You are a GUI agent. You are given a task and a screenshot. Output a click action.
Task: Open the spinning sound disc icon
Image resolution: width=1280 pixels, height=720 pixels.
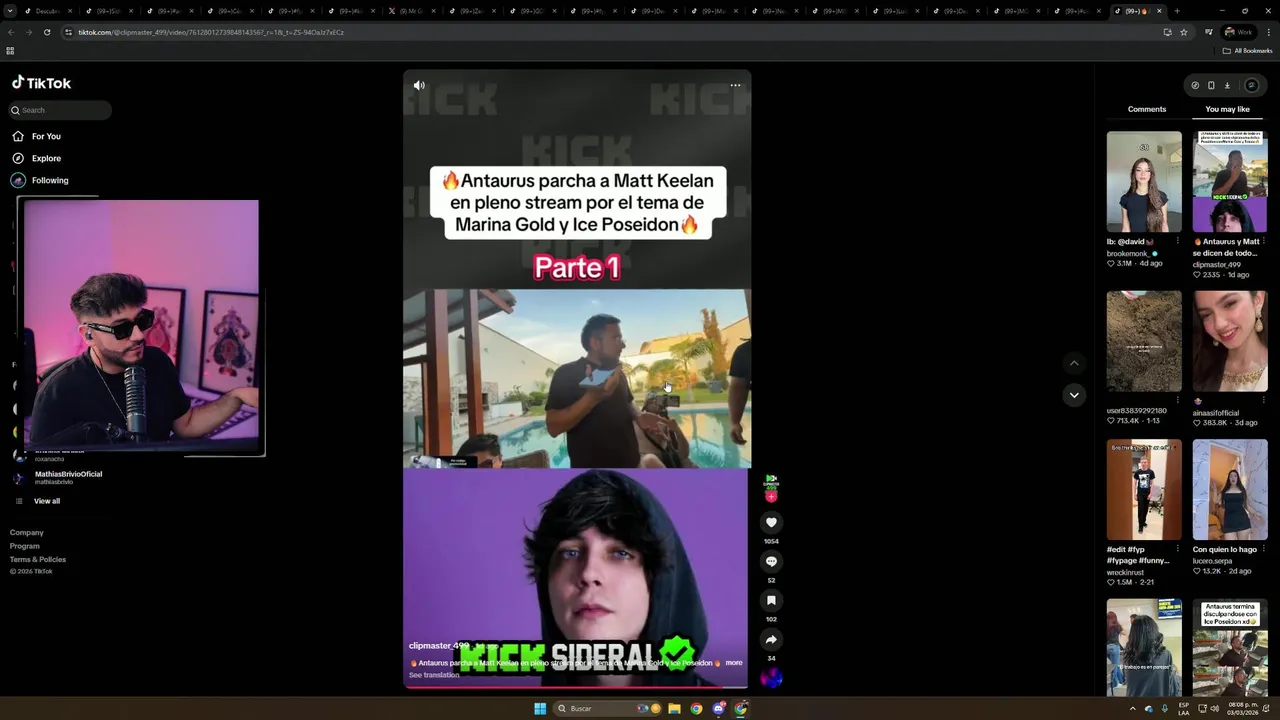[x=771, y=678]
